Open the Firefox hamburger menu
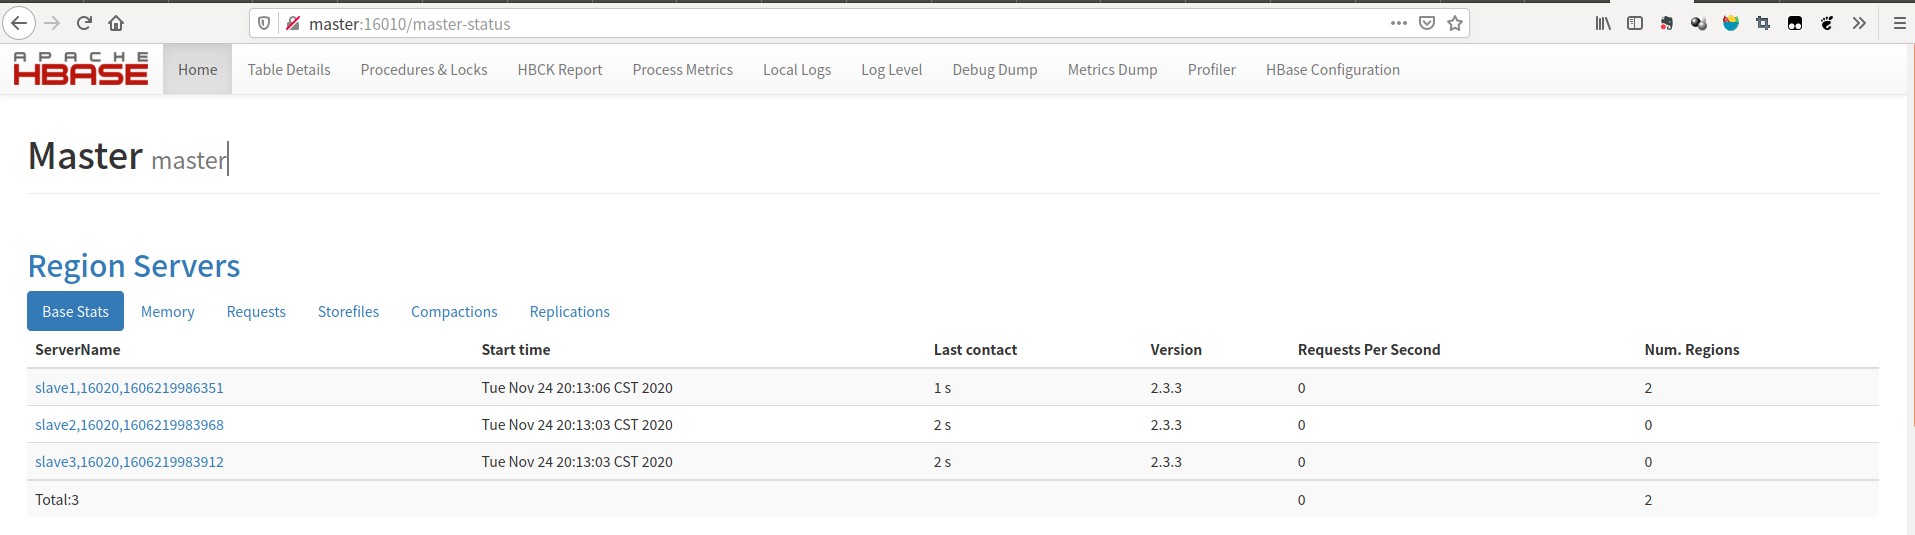The image size is (1915, 535). 1899,23
